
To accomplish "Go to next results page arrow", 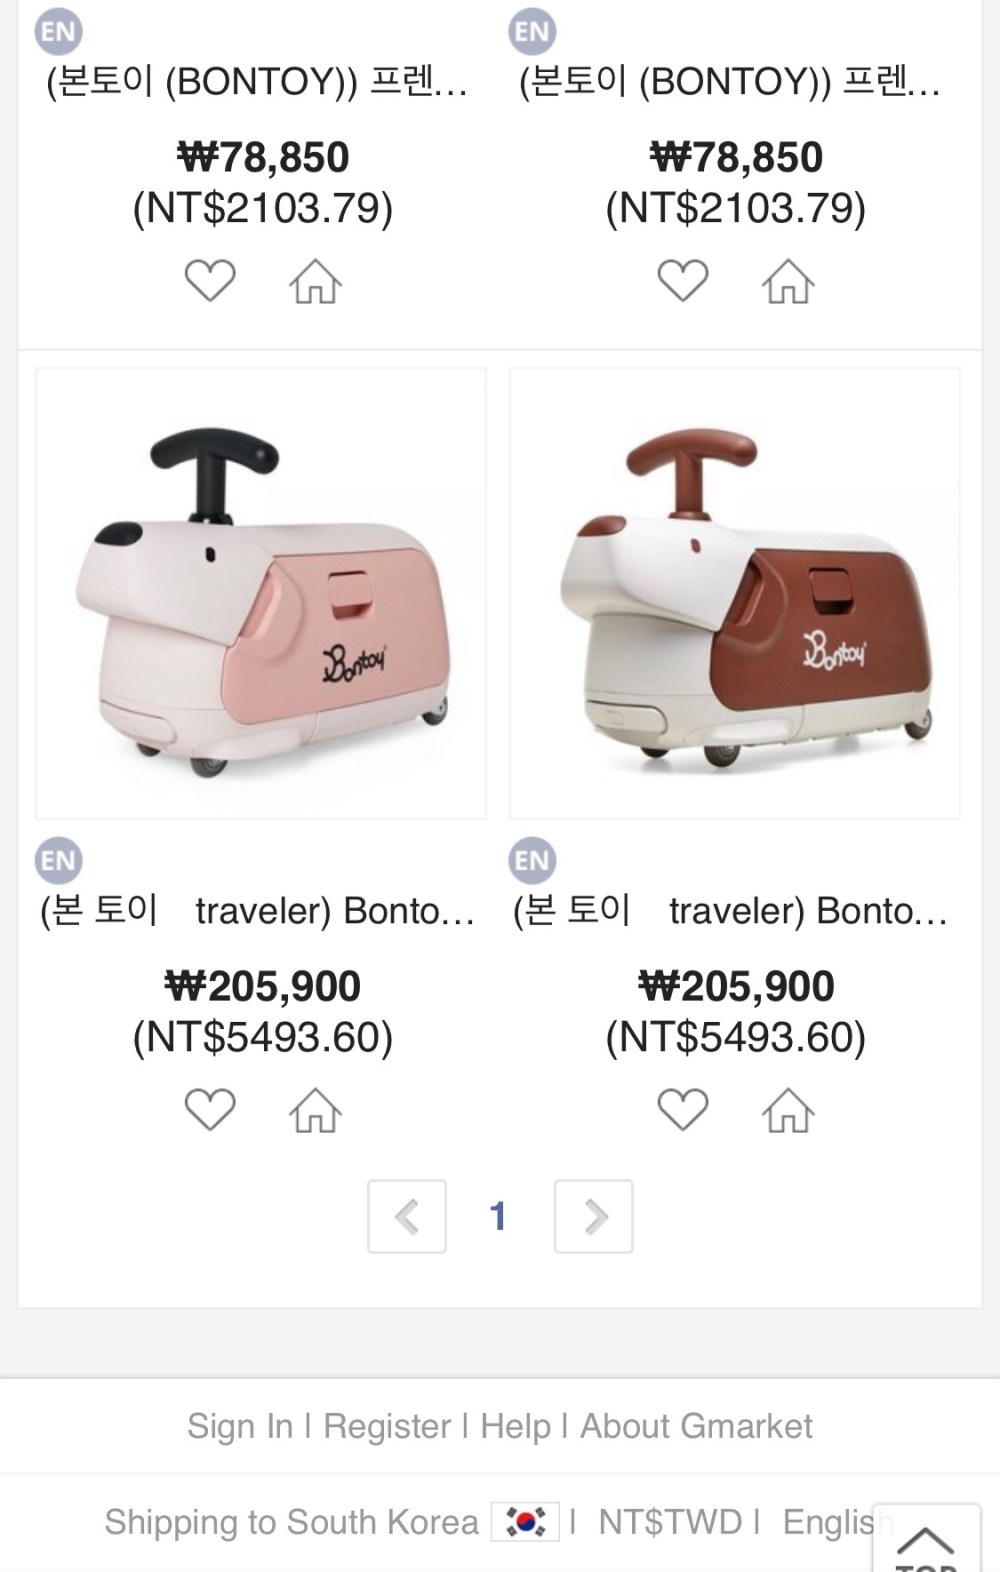I will (594, 1216).
